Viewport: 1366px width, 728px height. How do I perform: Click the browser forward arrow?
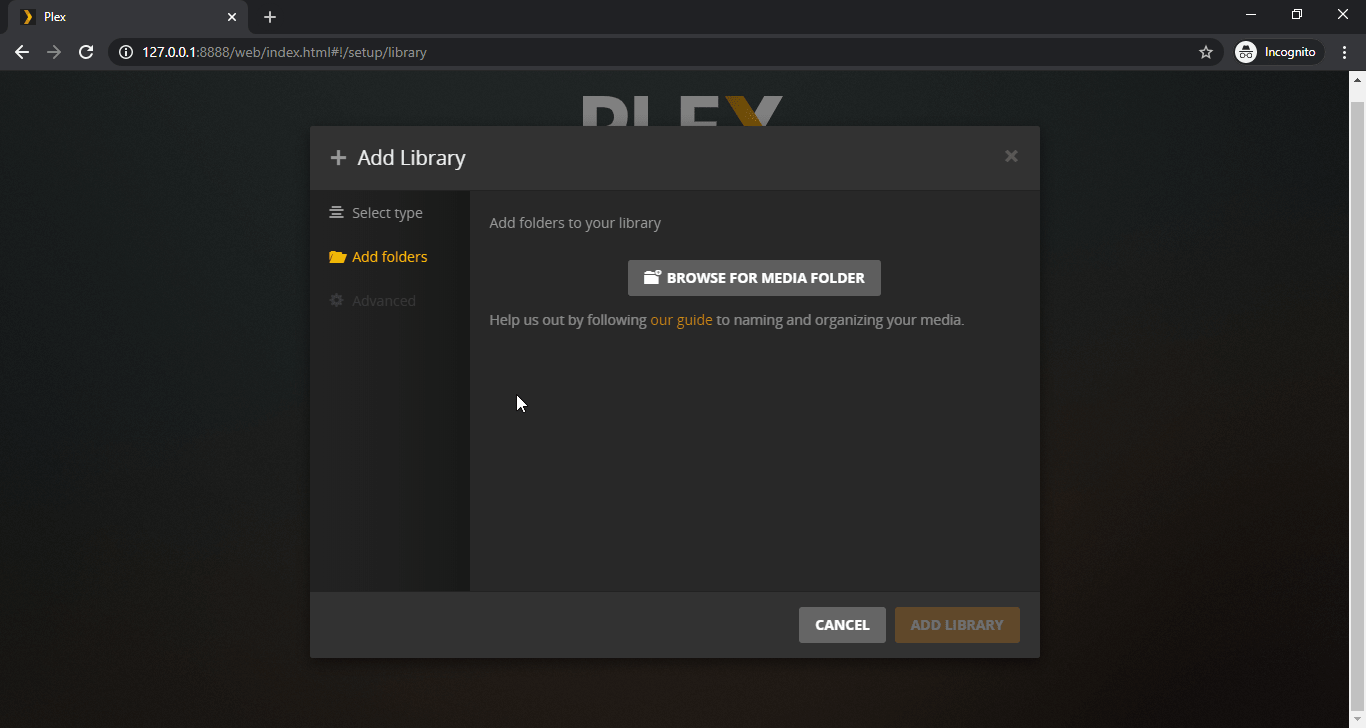[x=54, y=52]
